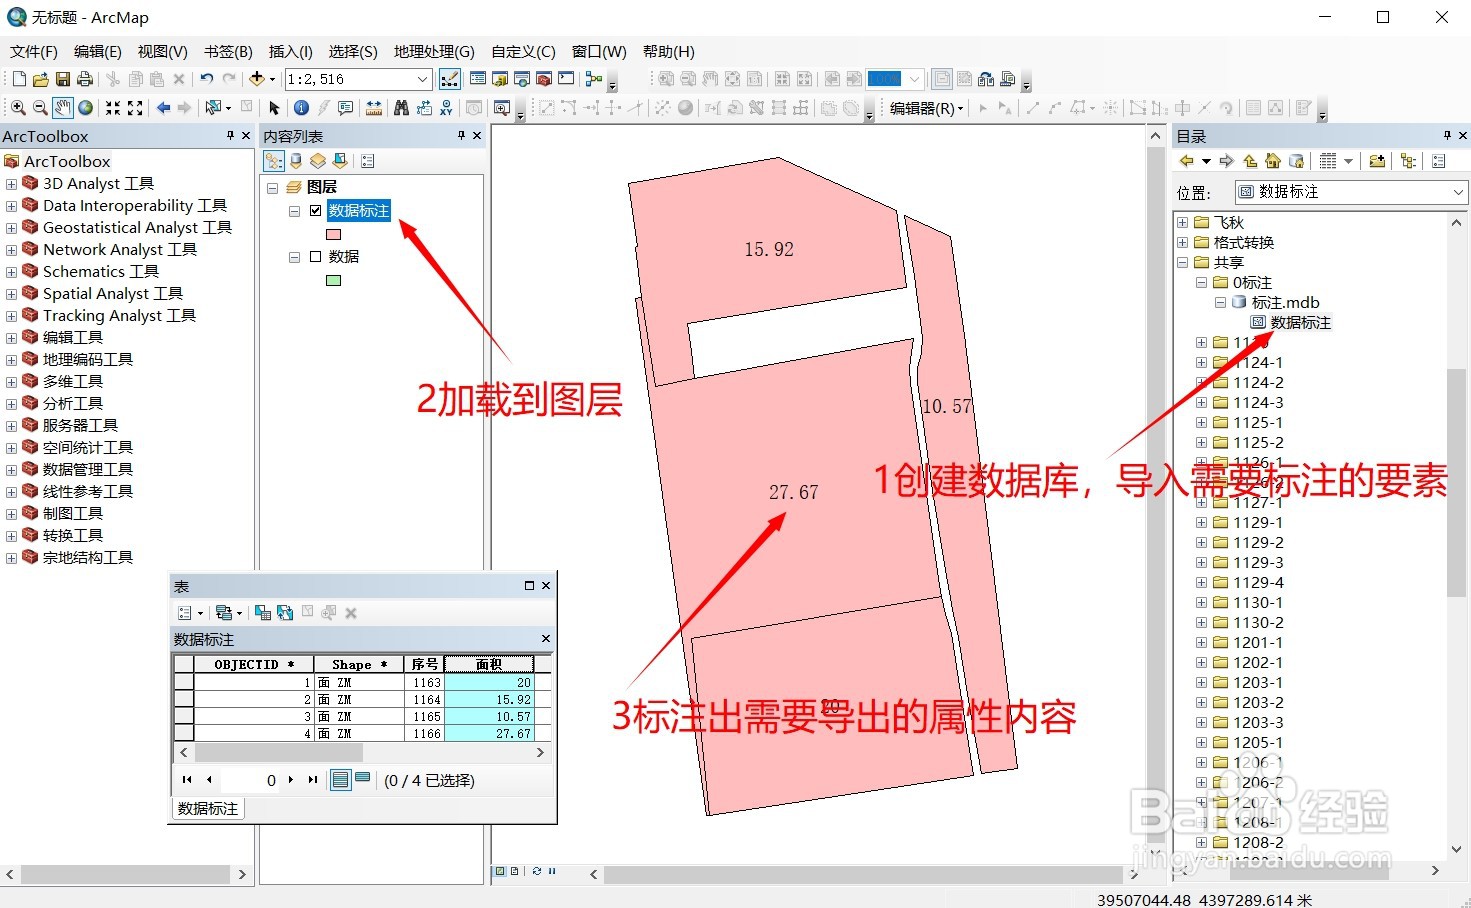
Task: Click the Open file folder icon
Action: pyautogui.click(x=41, y=79)
